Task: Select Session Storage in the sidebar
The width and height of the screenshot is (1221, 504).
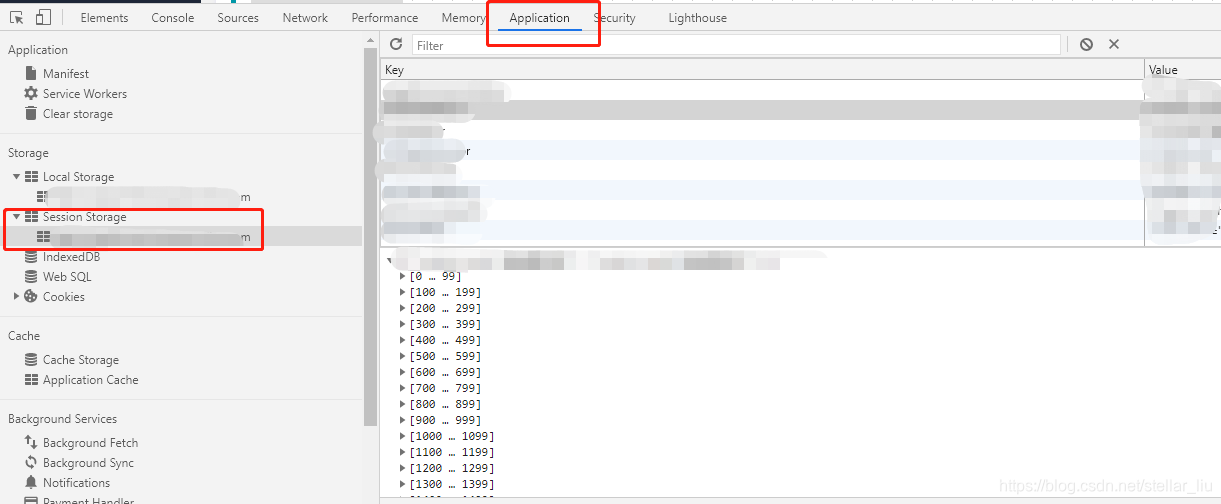Action: pyautogui.click(x=85, y=217)
